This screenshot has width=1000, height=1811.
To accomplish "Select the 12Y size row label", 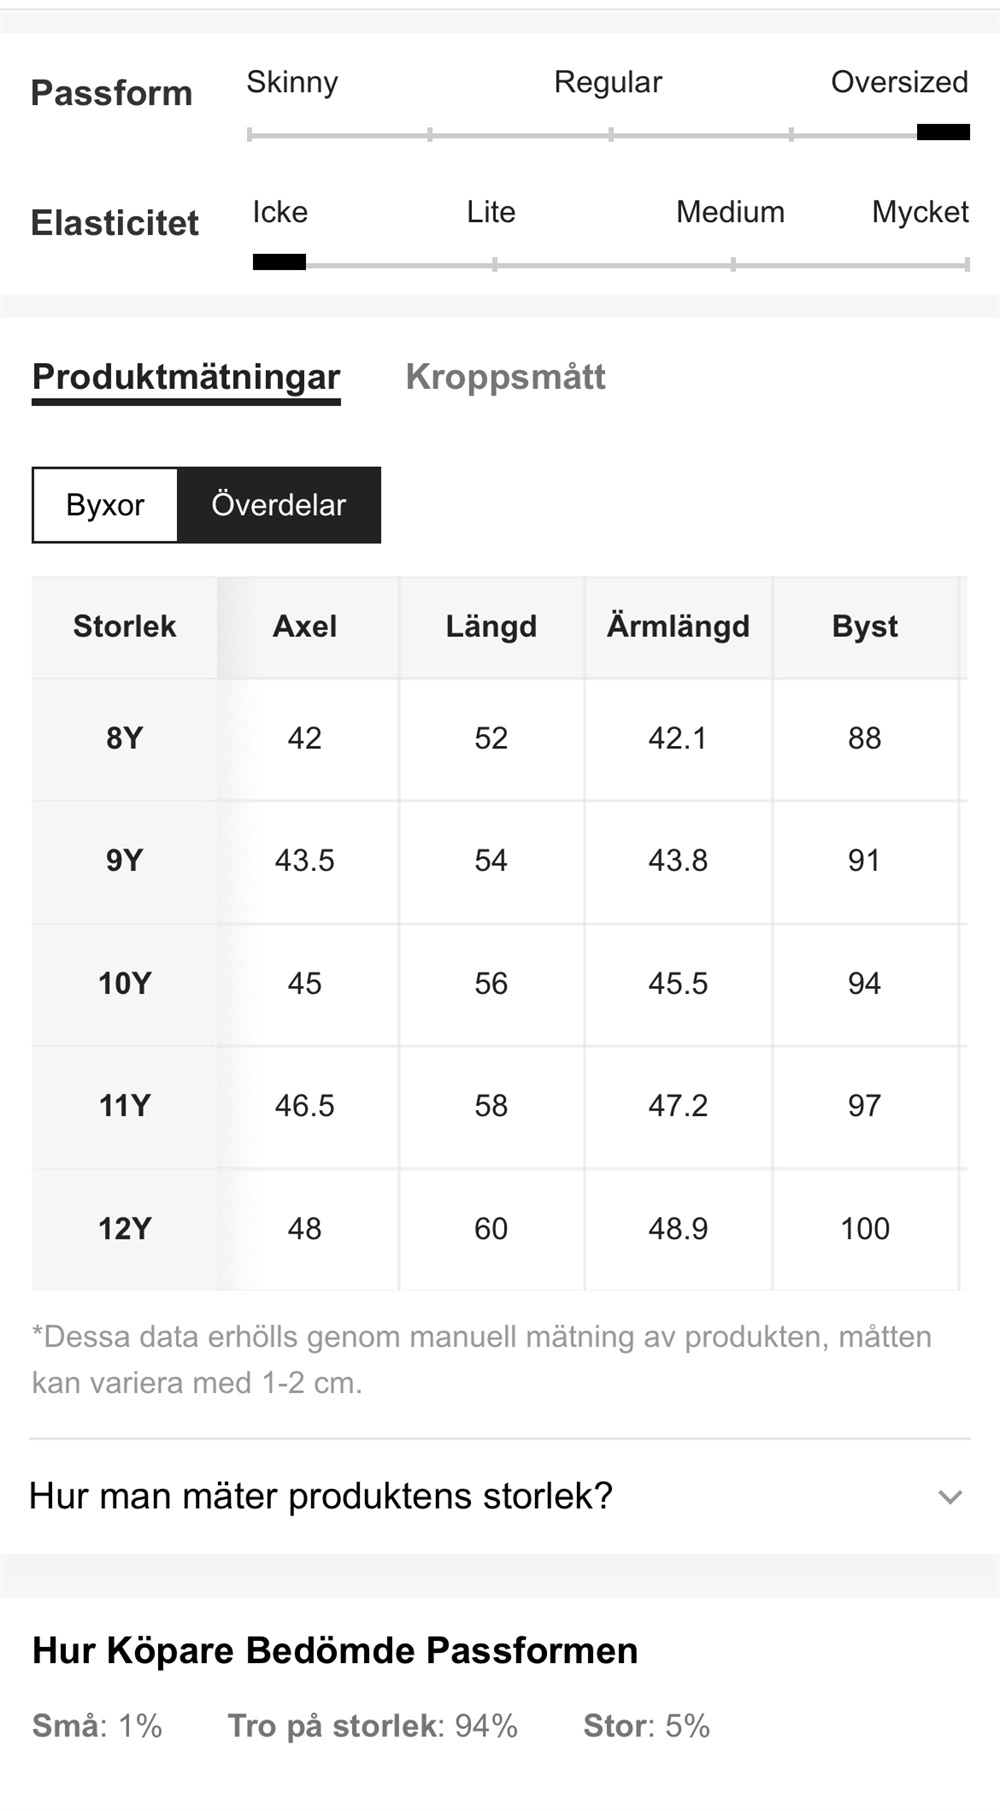I will click(x=124, y=1229).
